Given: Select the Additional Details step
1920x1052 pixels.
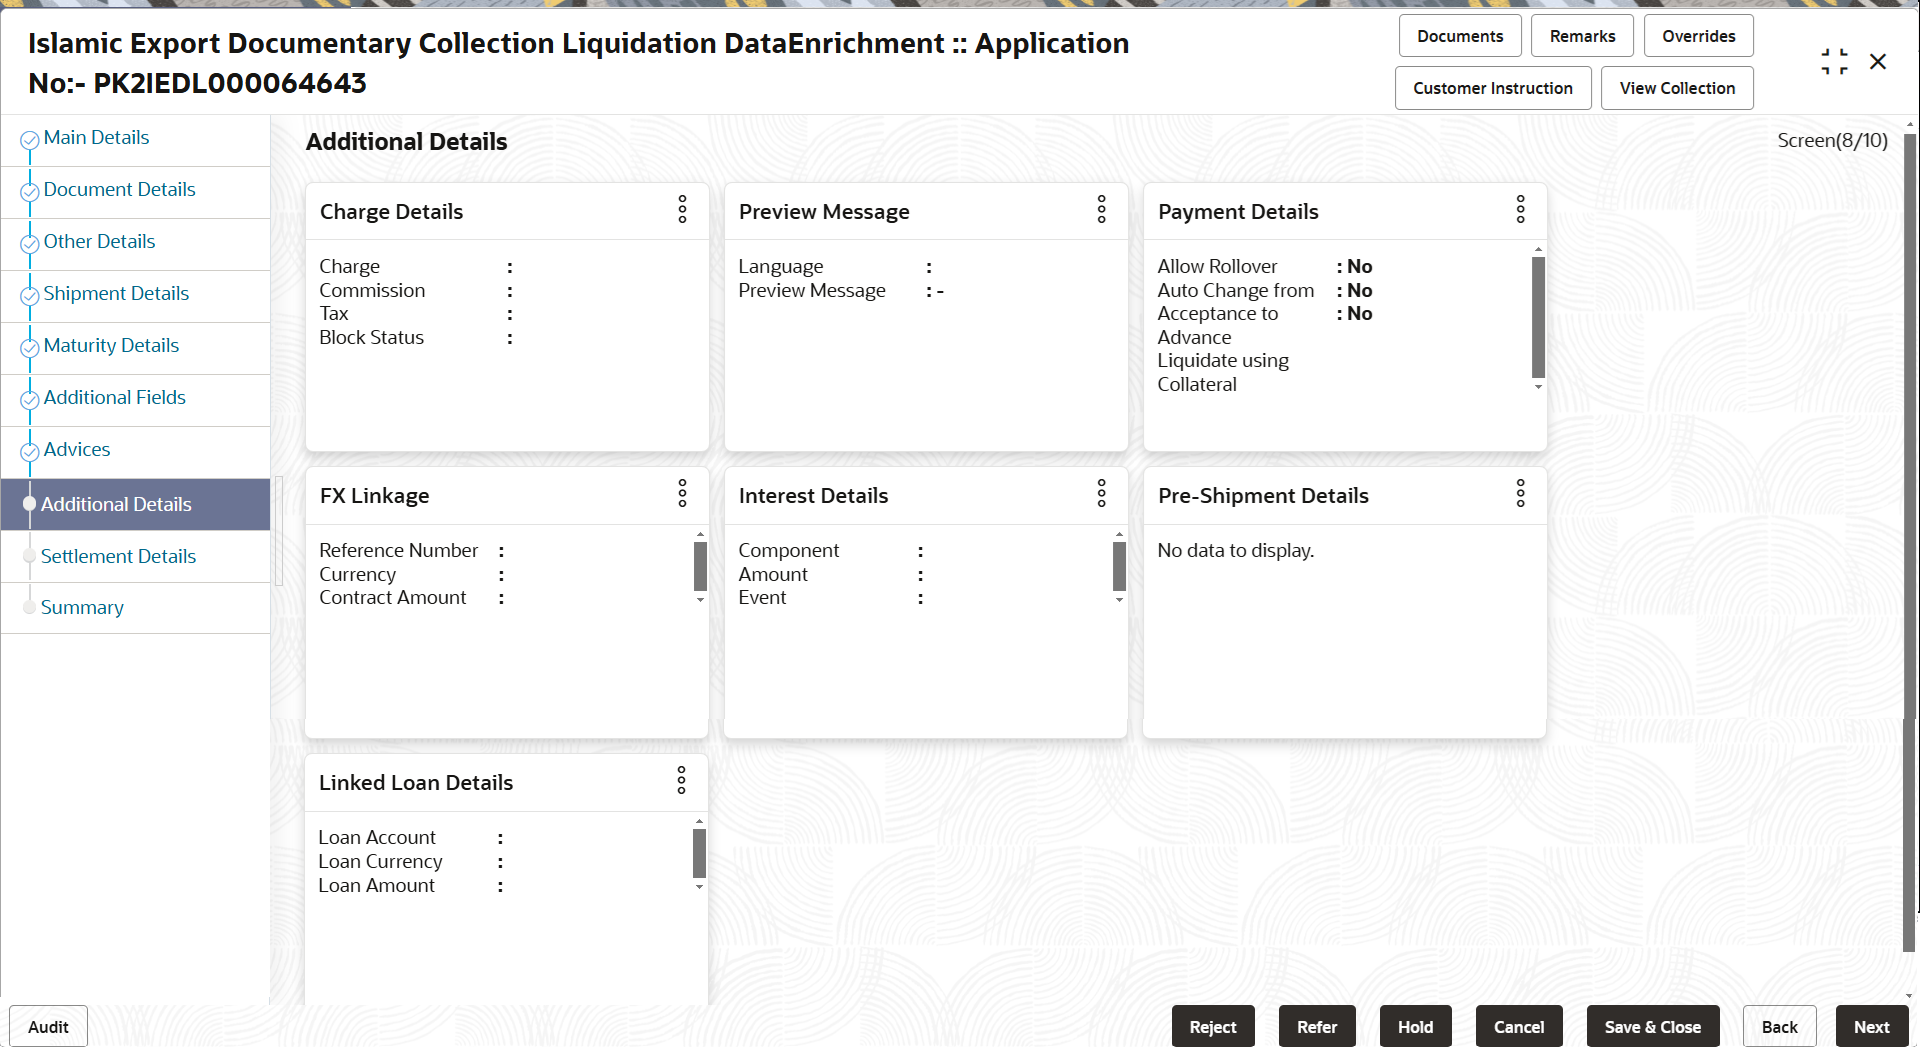Looking at the screenshot, I should pos(135,504).
